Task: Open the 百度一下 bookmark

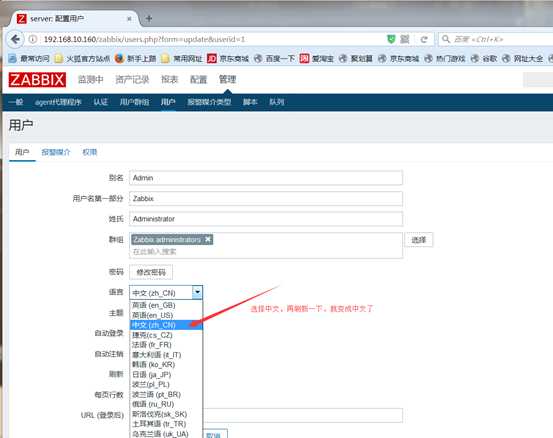Action: point(274,59)
